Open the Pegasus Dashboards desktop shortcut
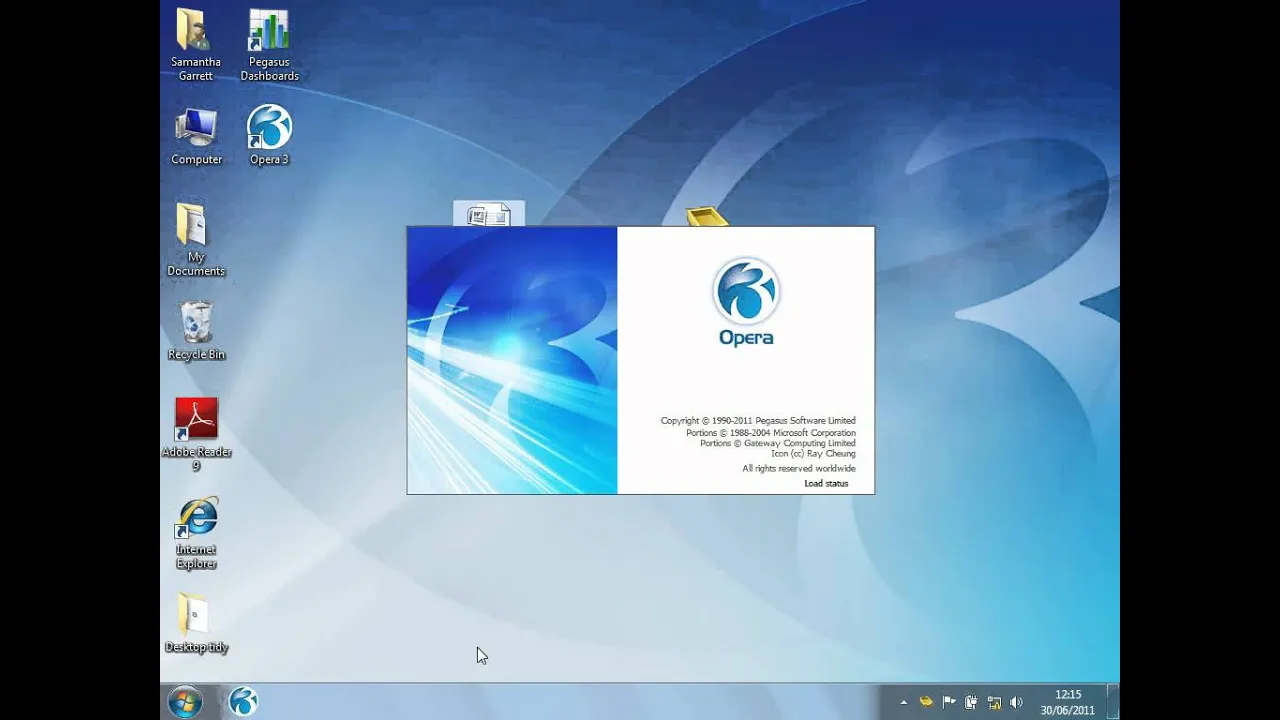1280x720 pixels. click(269, 45)
